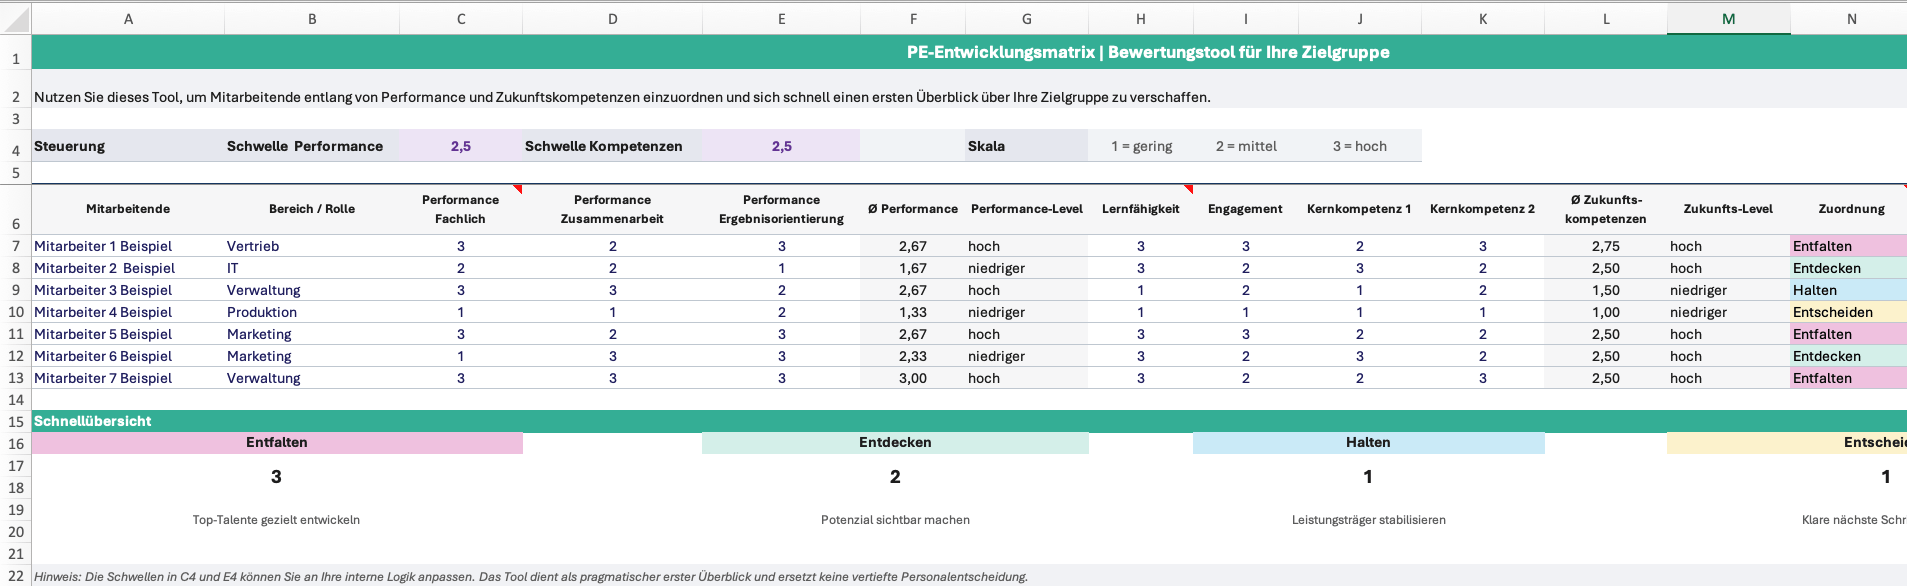Click the Zukunfts-Level heading
This screenshot has width=1907, height=586.
click(1728, 209)
